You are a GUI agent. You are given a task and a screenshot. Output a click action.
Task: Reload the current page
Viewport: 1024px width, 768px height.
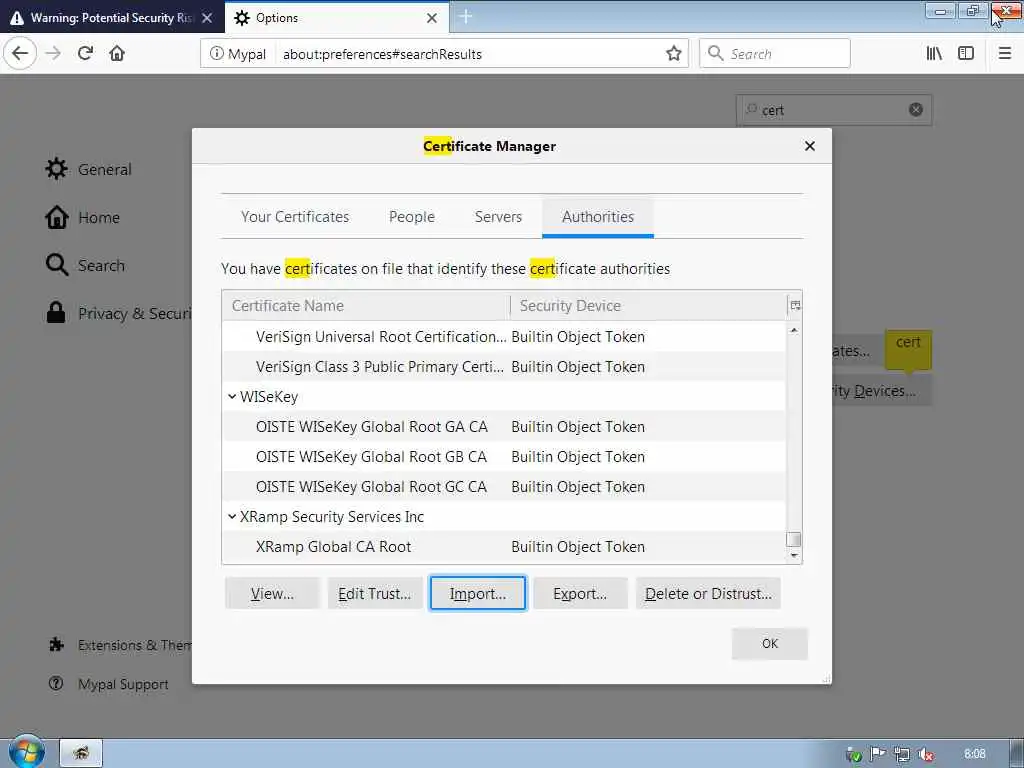click(x=86, y=54)
